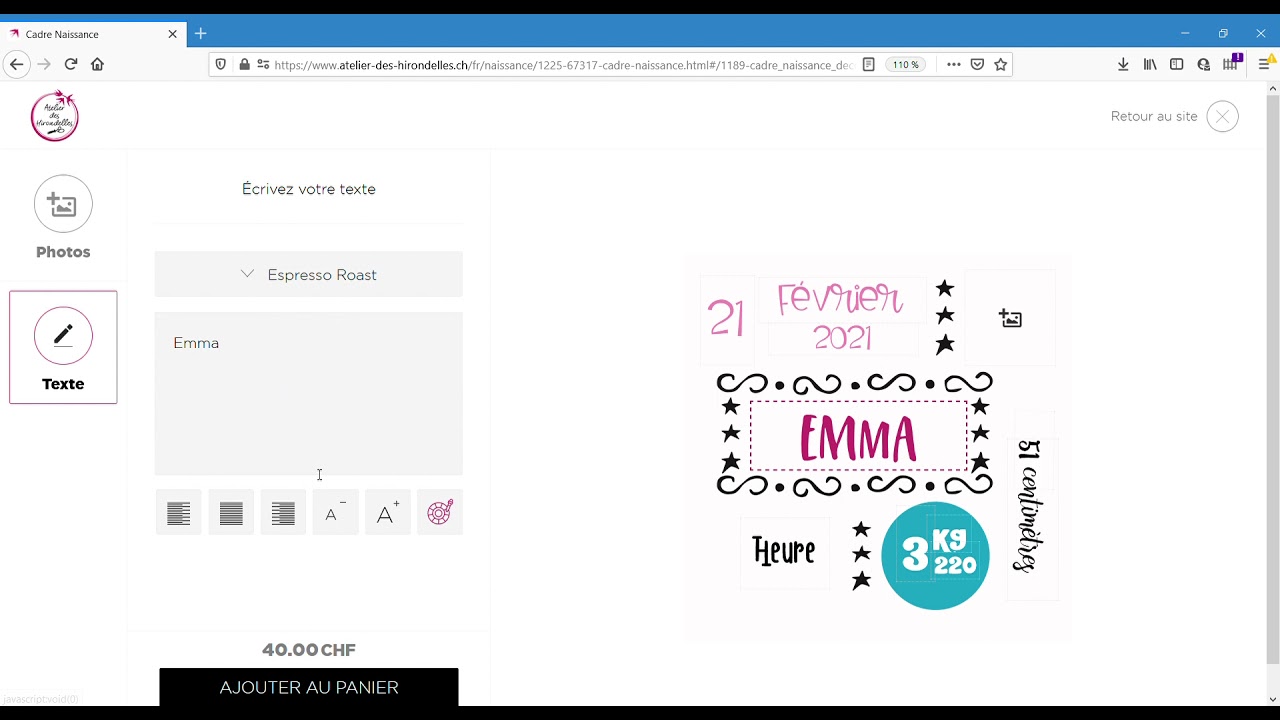Viewport: 1280px width, 720px height.
Task: Select the EMMA name text on the frame
Action: [x=858, y=436]
